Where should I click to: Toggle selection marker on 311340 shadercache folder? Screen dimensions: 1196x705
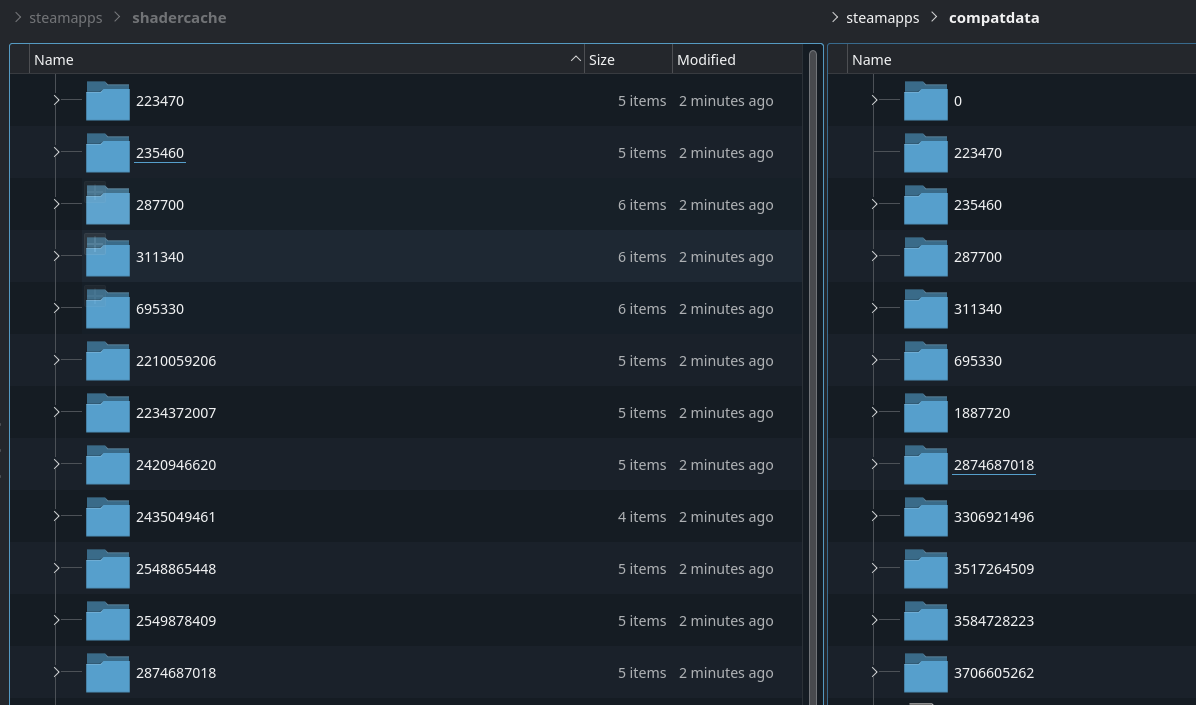point(95,244)
